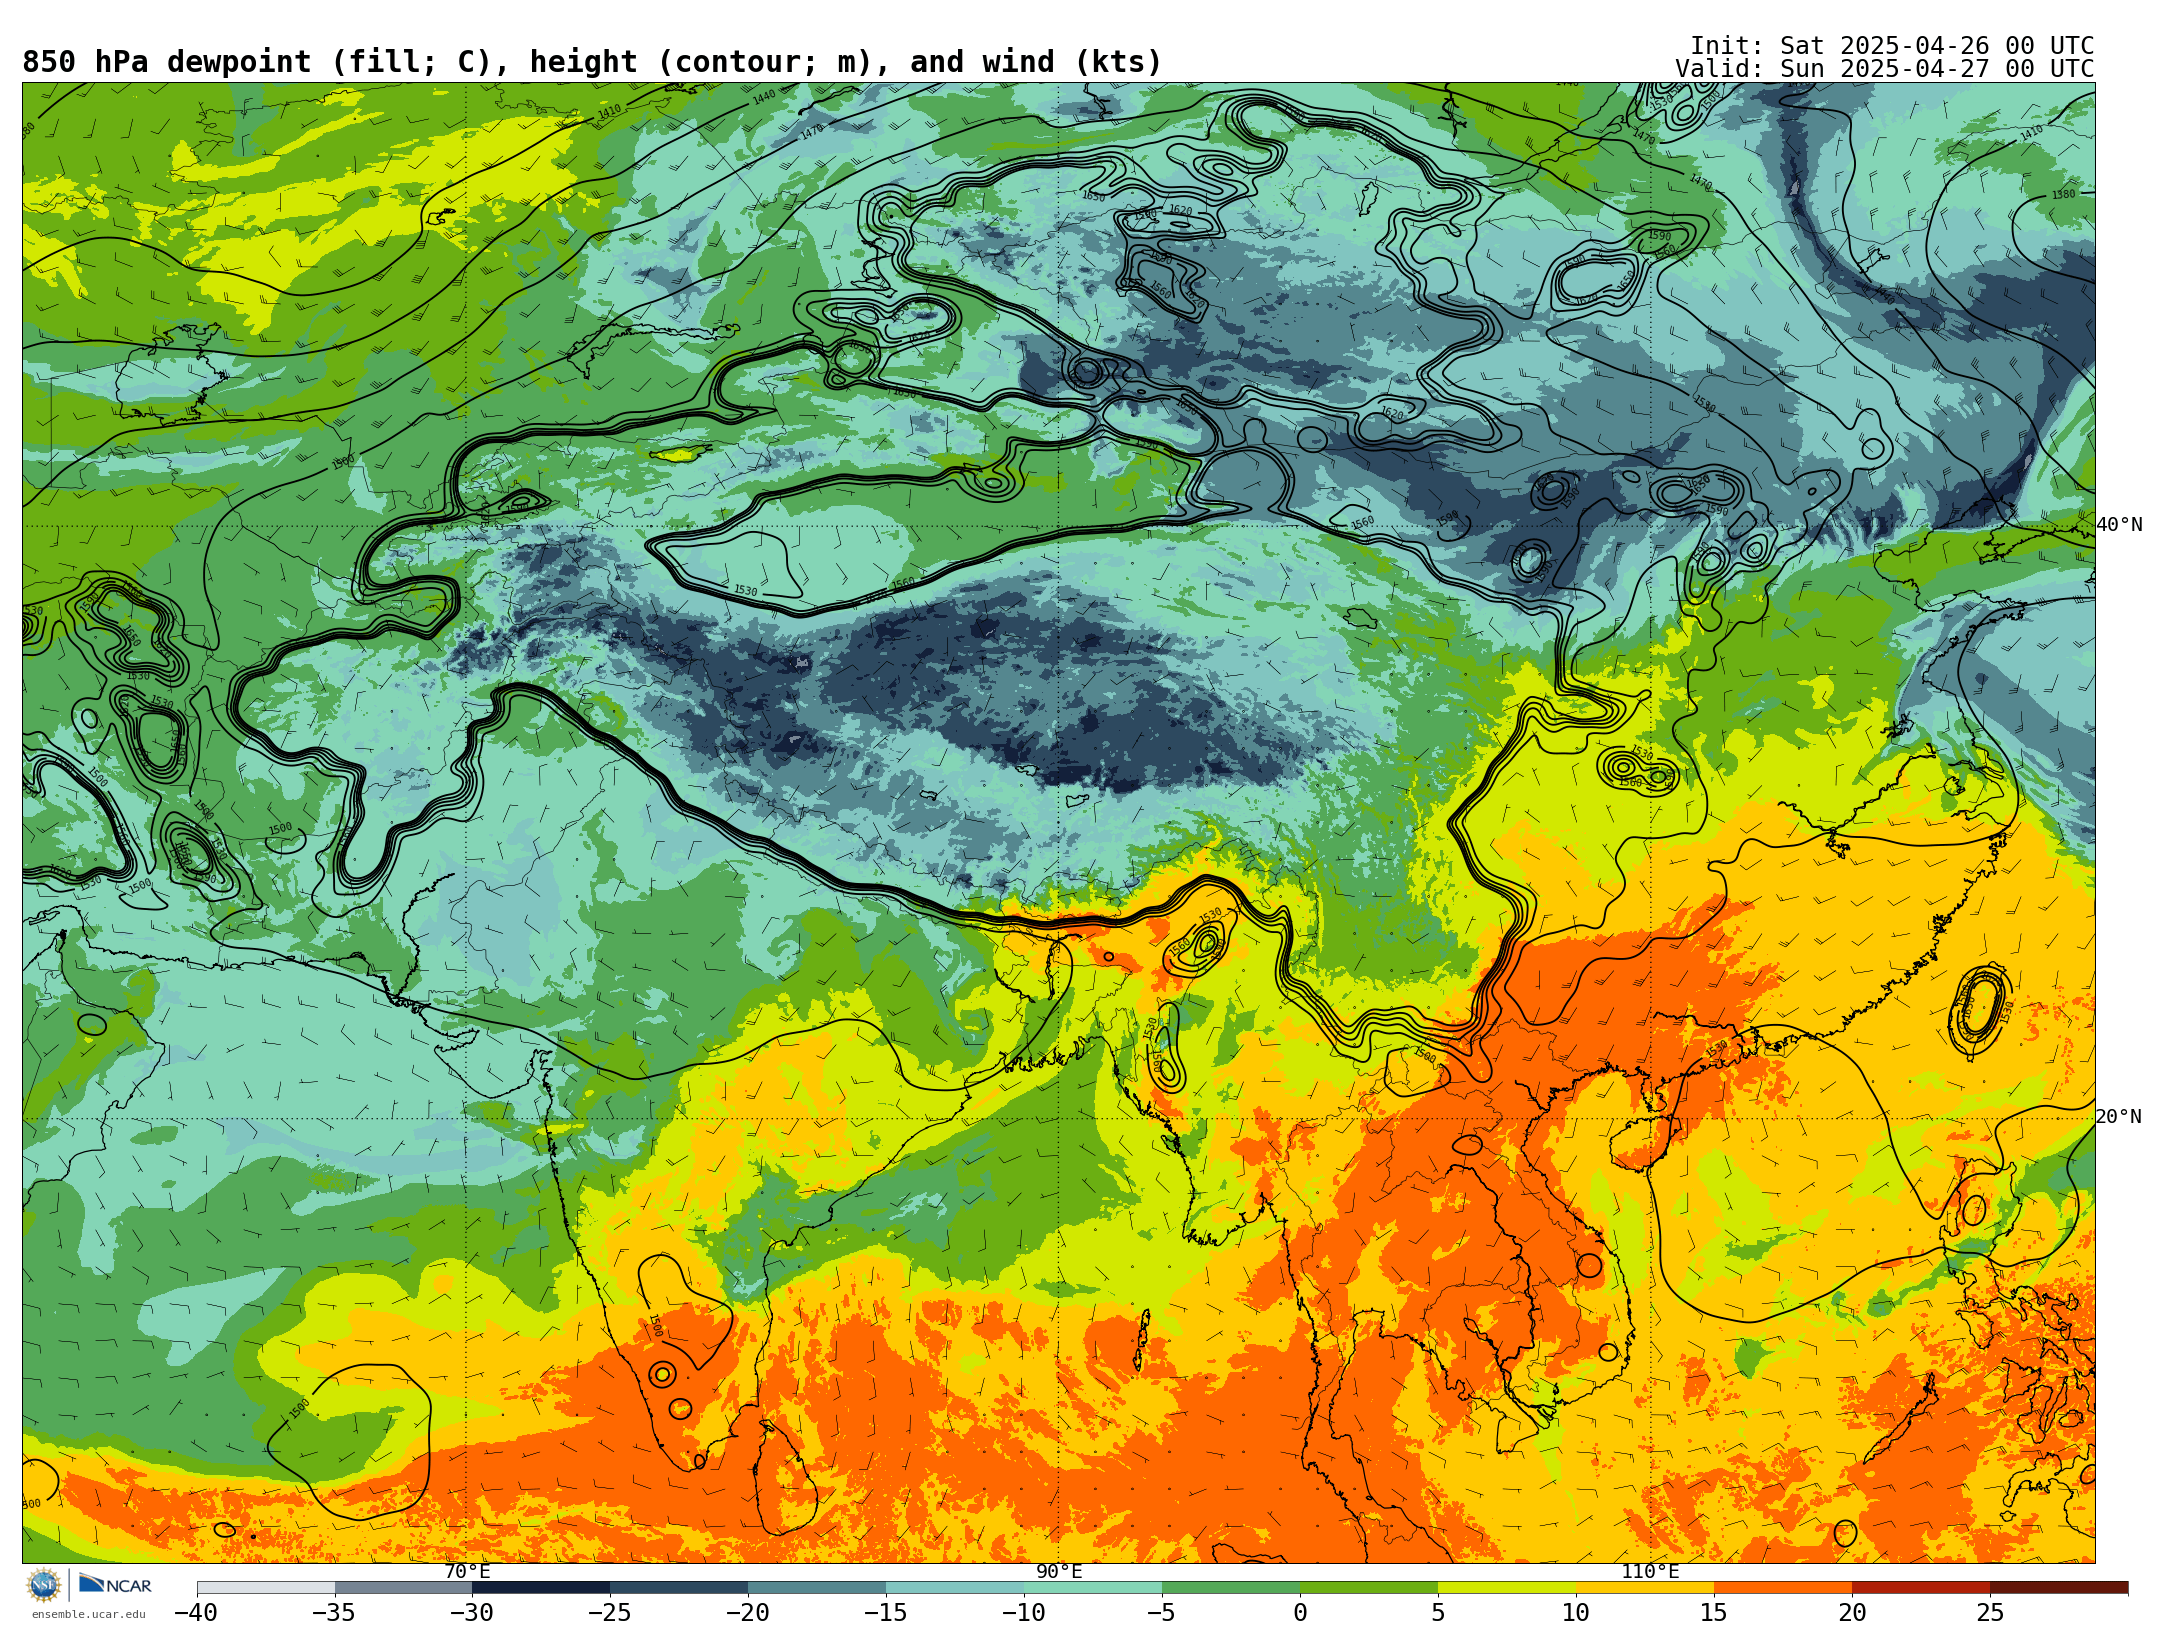
Task: Pick the yellow-green 5 to 10 colorbar segment
Action: pyautogui.click(x=1508, y=1588)
